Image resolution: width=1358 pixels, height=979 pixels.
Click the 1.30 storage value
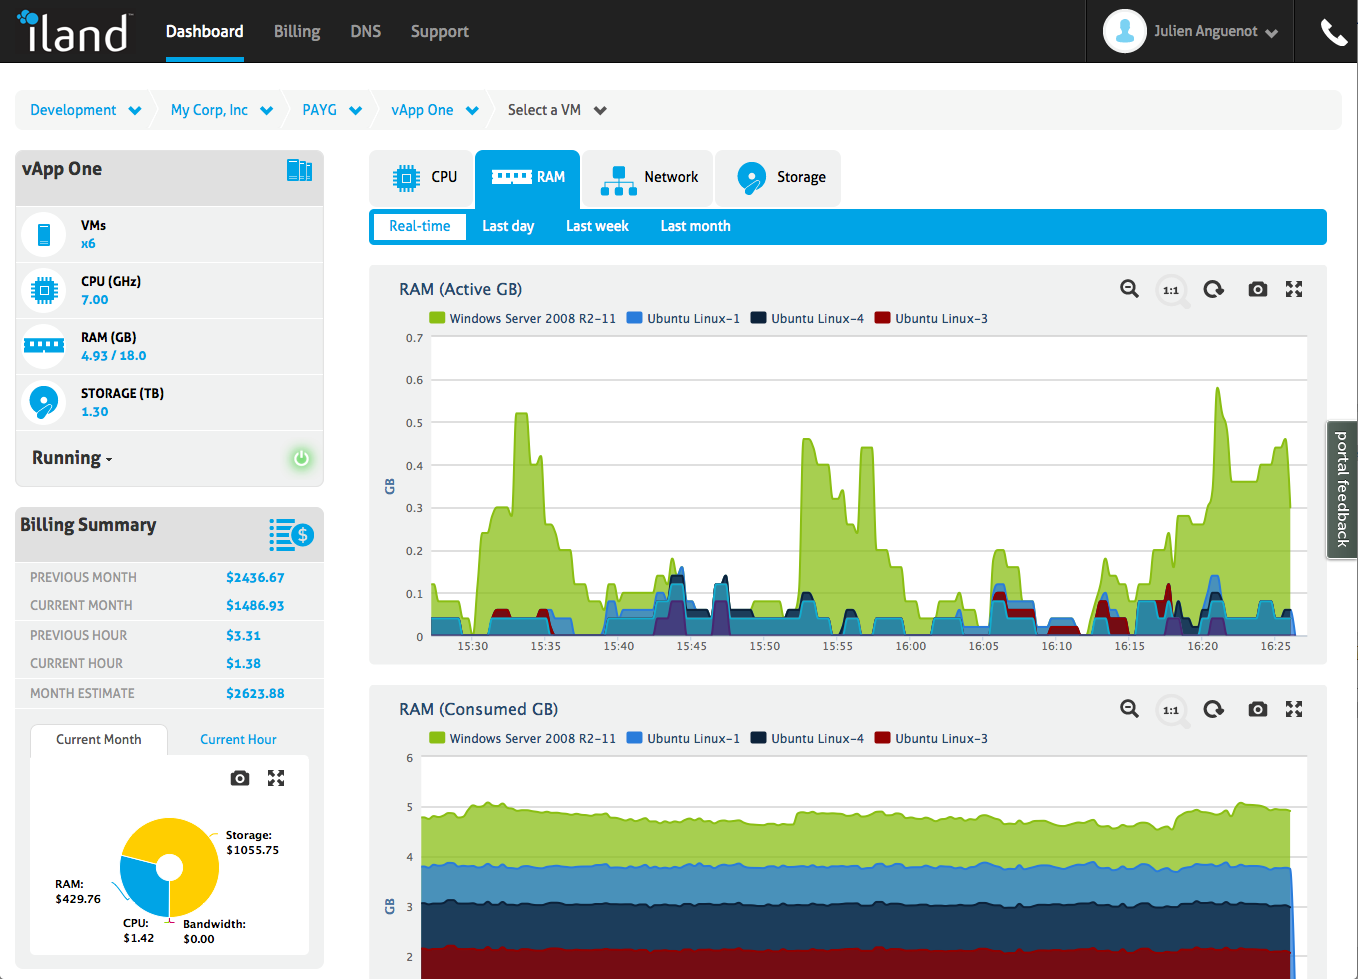[95, 412]
